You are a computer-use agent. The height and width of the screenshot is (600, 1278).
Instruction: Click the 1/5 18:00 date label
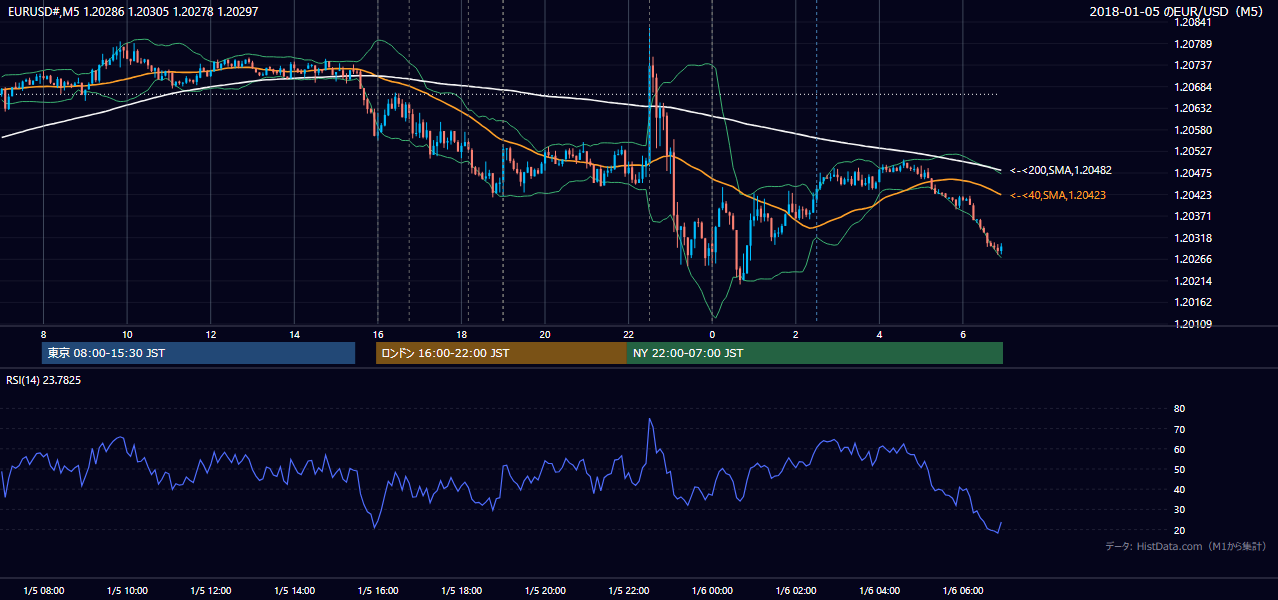click(x=461, y=591)
